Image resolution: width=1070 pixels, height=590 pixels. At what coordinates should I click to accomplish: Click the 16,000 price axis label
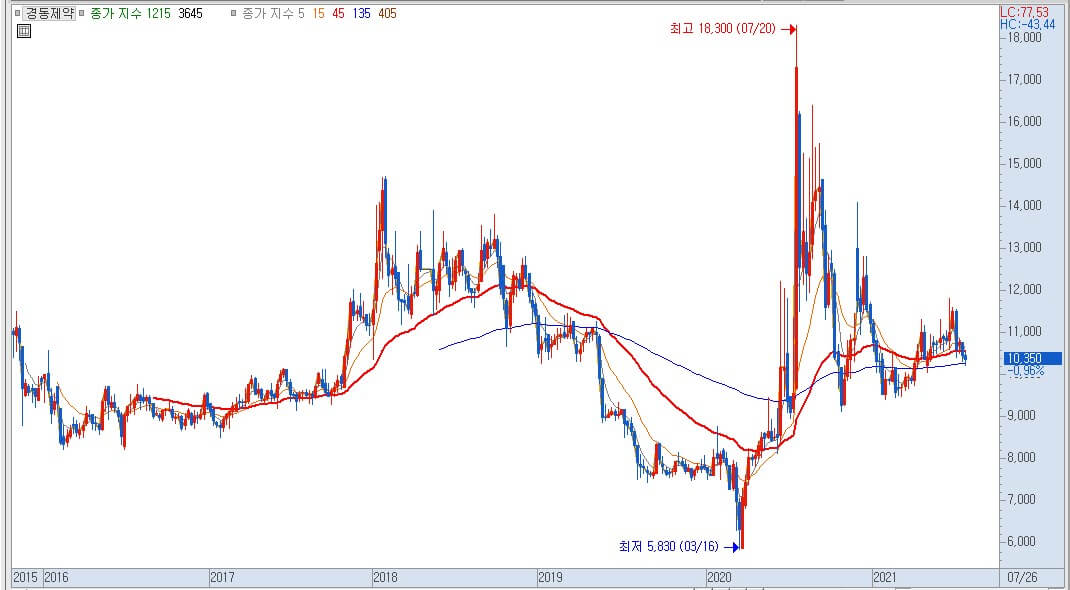coord(1025,121)
